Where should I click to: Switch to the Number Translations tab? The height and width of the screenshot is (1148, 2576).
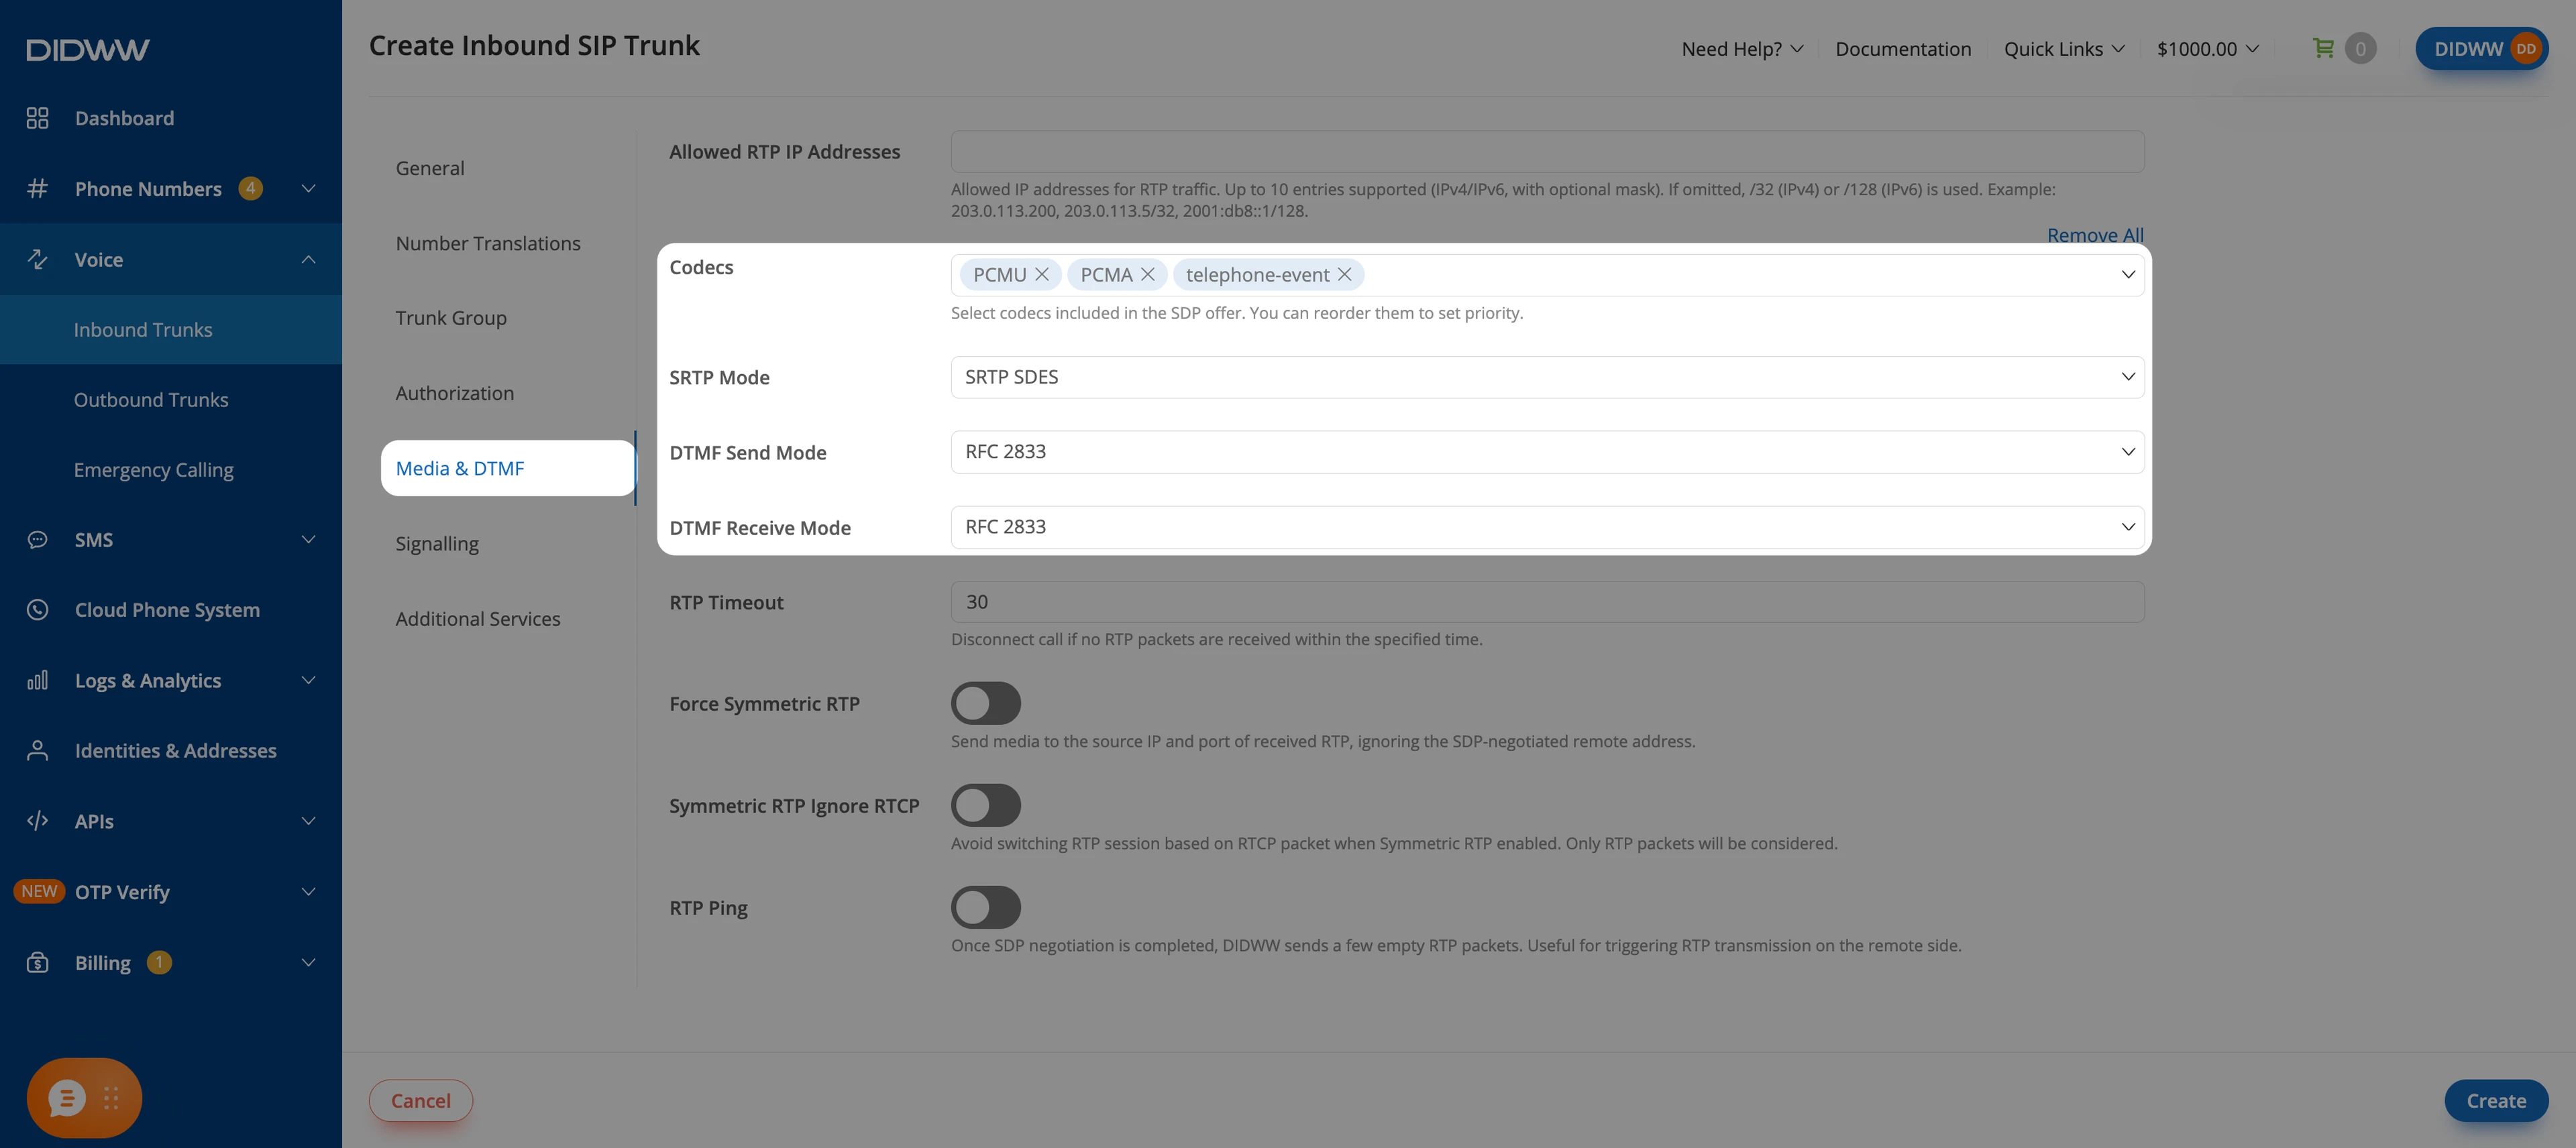pyautogui.click(x=488, y=243)
